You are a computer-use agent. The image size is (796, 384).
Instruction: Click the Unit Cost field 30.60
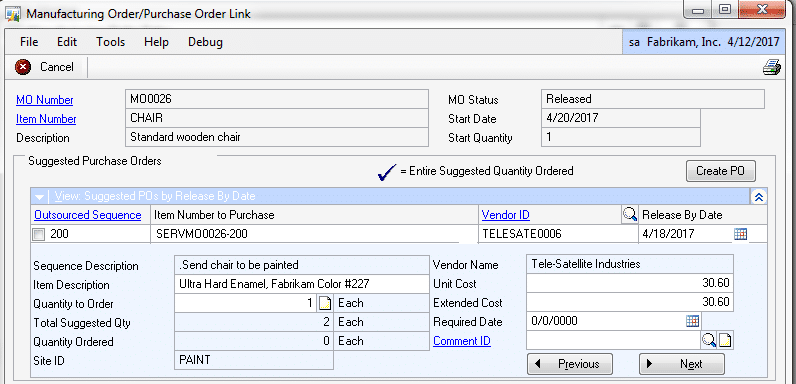pos(630,283)
